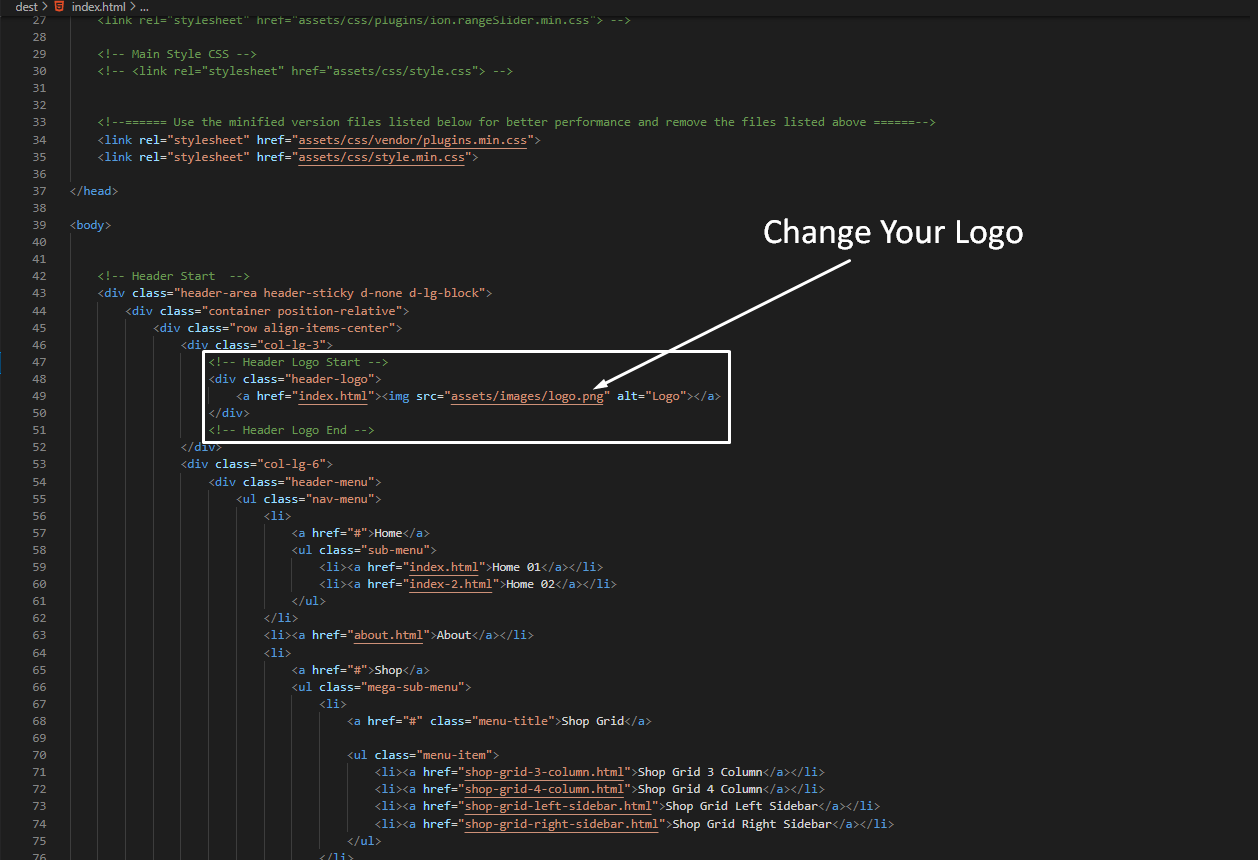This screenshot has width=1258, height=860.
Task: Click the "Change Your Logo" annotation text
Action: tap(892, 232)
